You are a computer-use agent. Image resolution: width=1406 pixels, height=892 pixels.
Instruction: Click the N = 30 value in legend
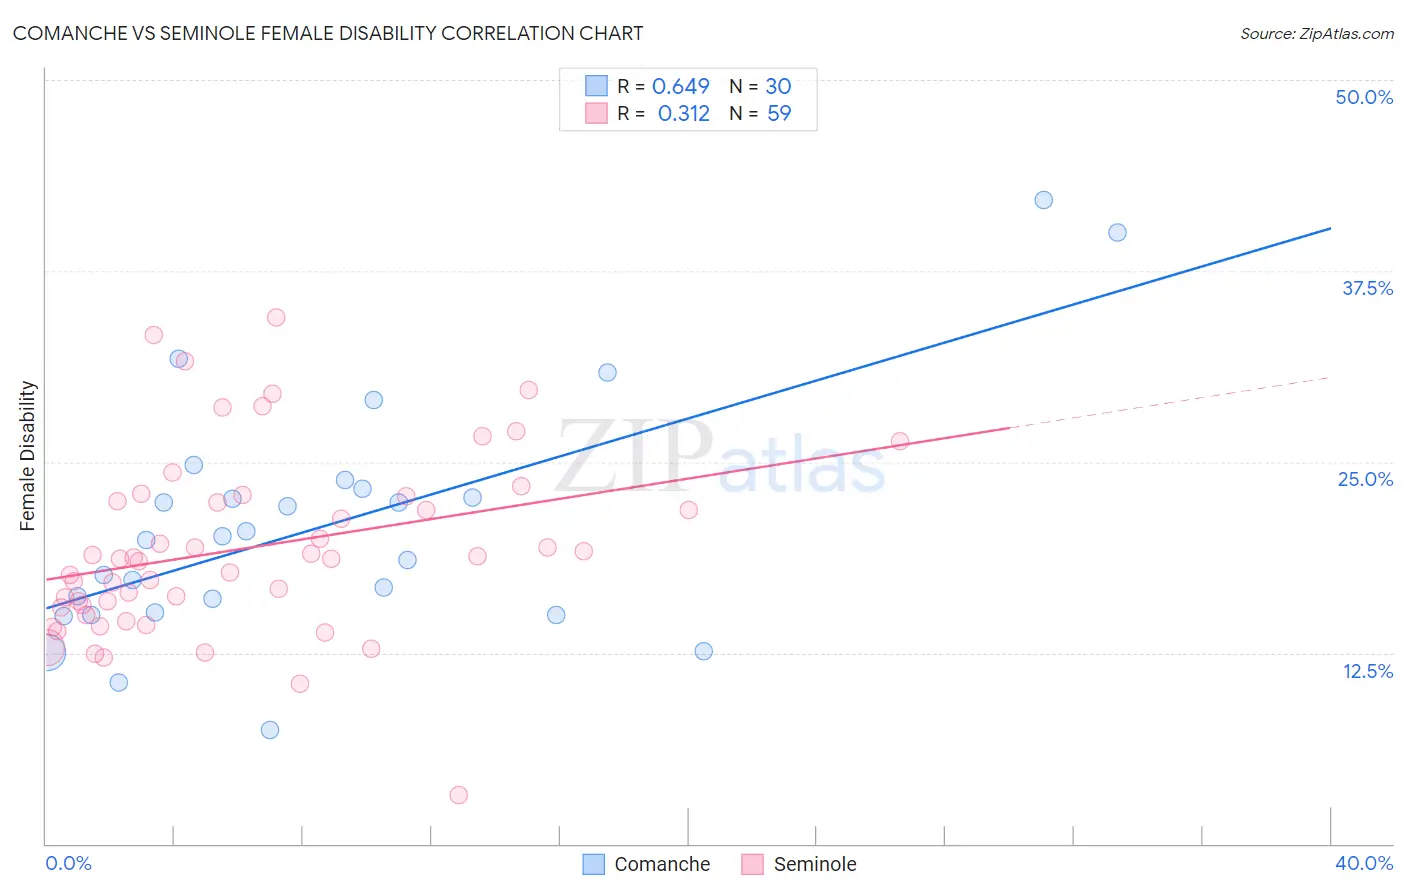(760, 86)
